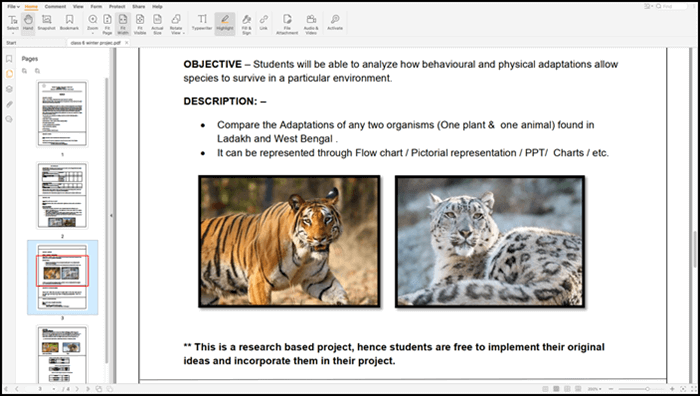The image size is (700, 396).
Task: Toggle the Highlight tool
Action: pyautogui.click(x=225, y=23)
